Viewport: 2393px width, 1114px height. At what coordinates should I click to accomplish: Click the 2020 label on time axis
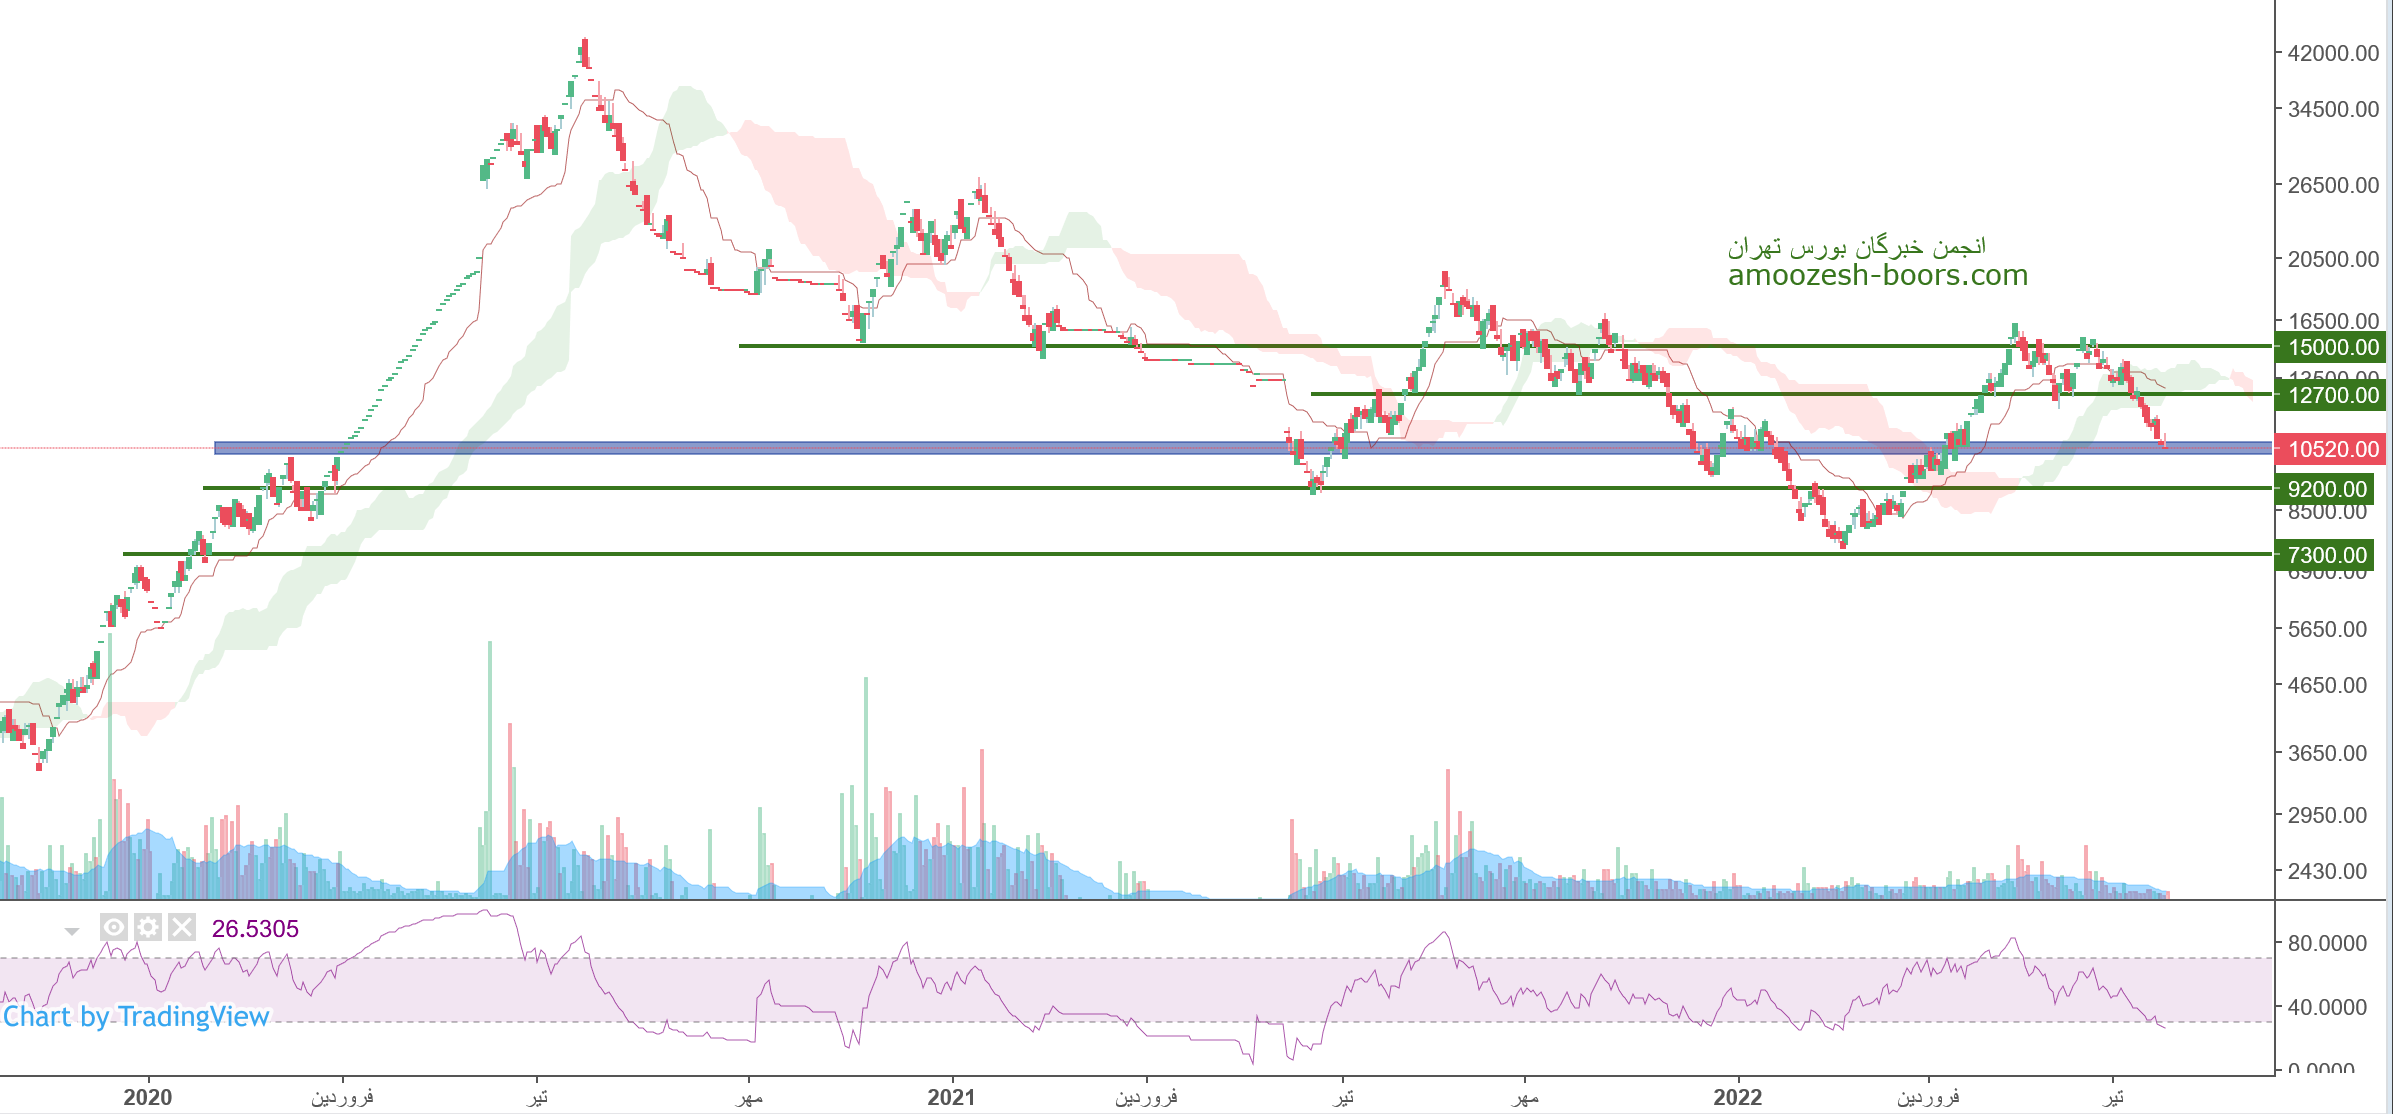coord(148,1097)
